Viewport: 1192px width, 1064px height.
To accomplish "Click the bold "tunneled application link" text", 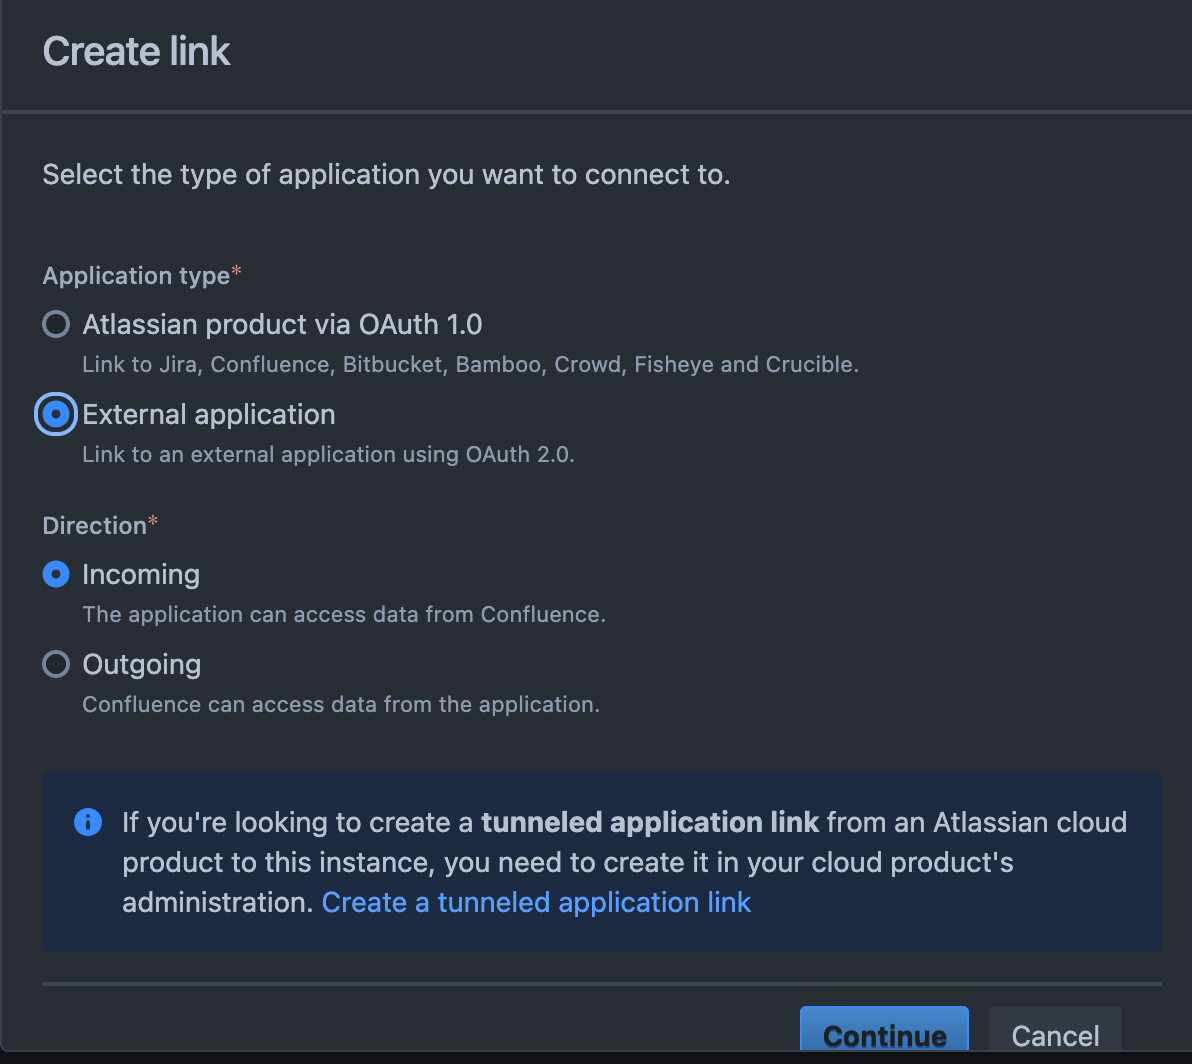I will tap(650, 822).
